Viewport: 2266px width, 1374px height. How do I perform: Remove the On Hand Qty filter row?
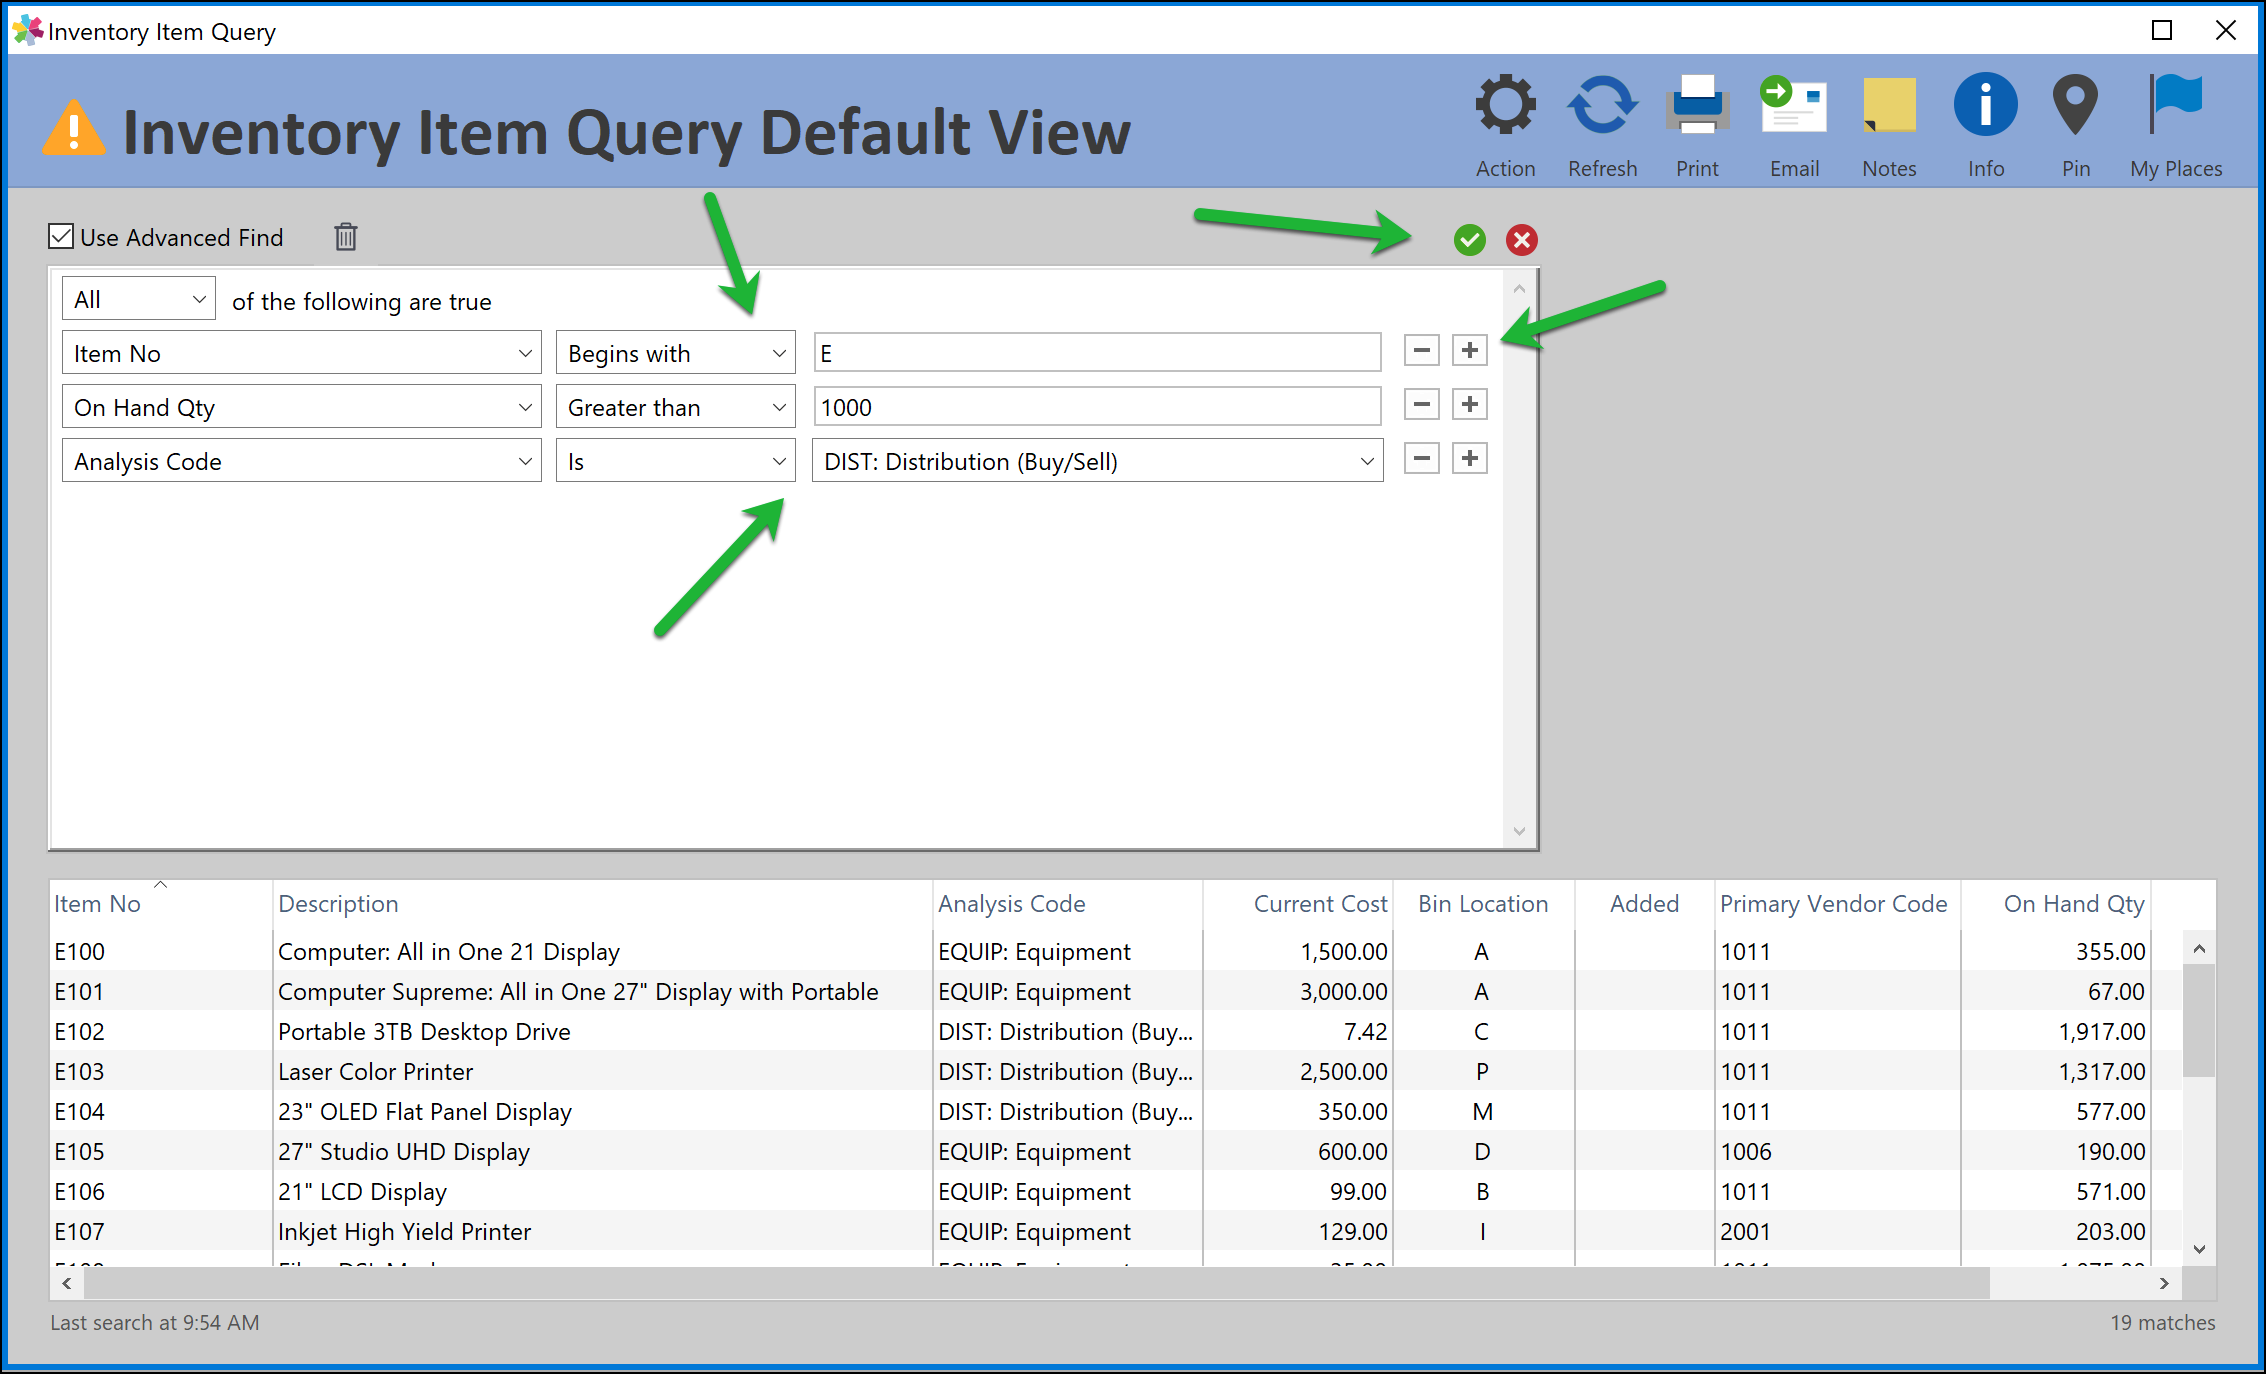(1421, 404)
